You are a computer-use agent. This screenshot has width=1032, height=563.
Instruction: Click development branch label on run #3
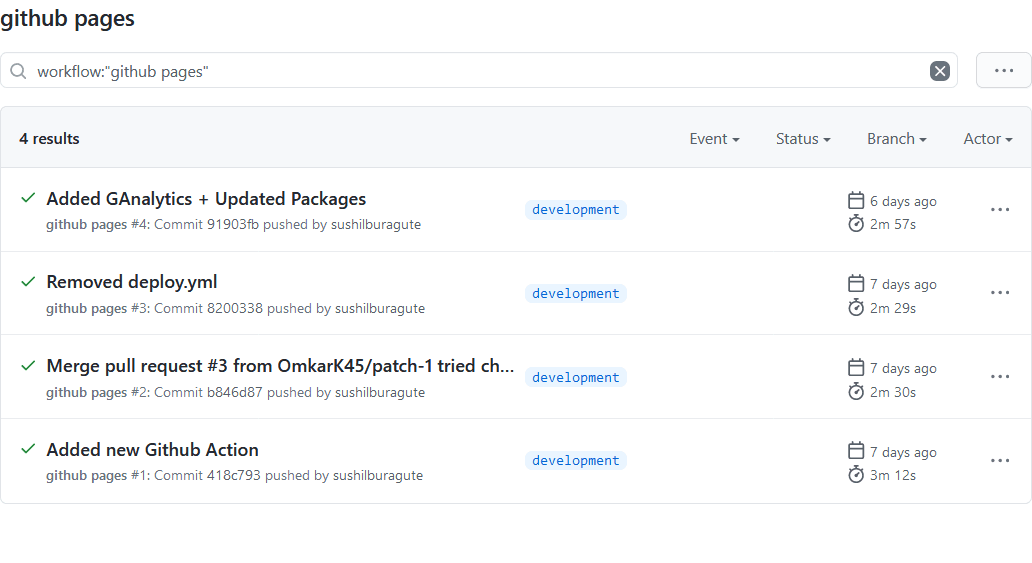coord(576,293)
